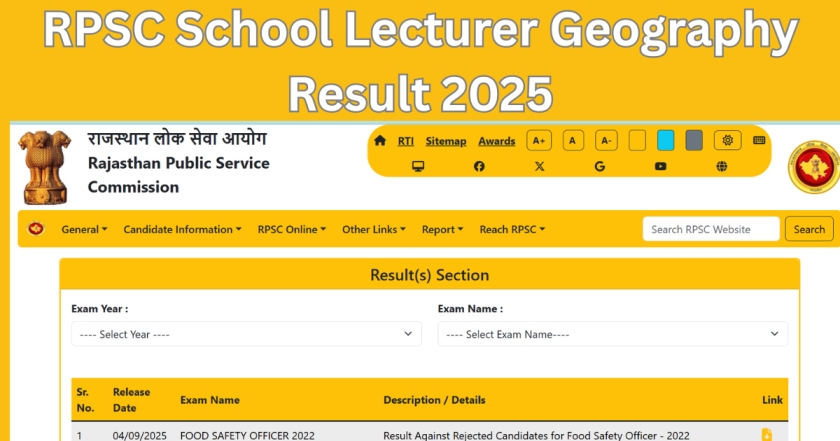Open the Reach RPSC menu

(512, 229)
